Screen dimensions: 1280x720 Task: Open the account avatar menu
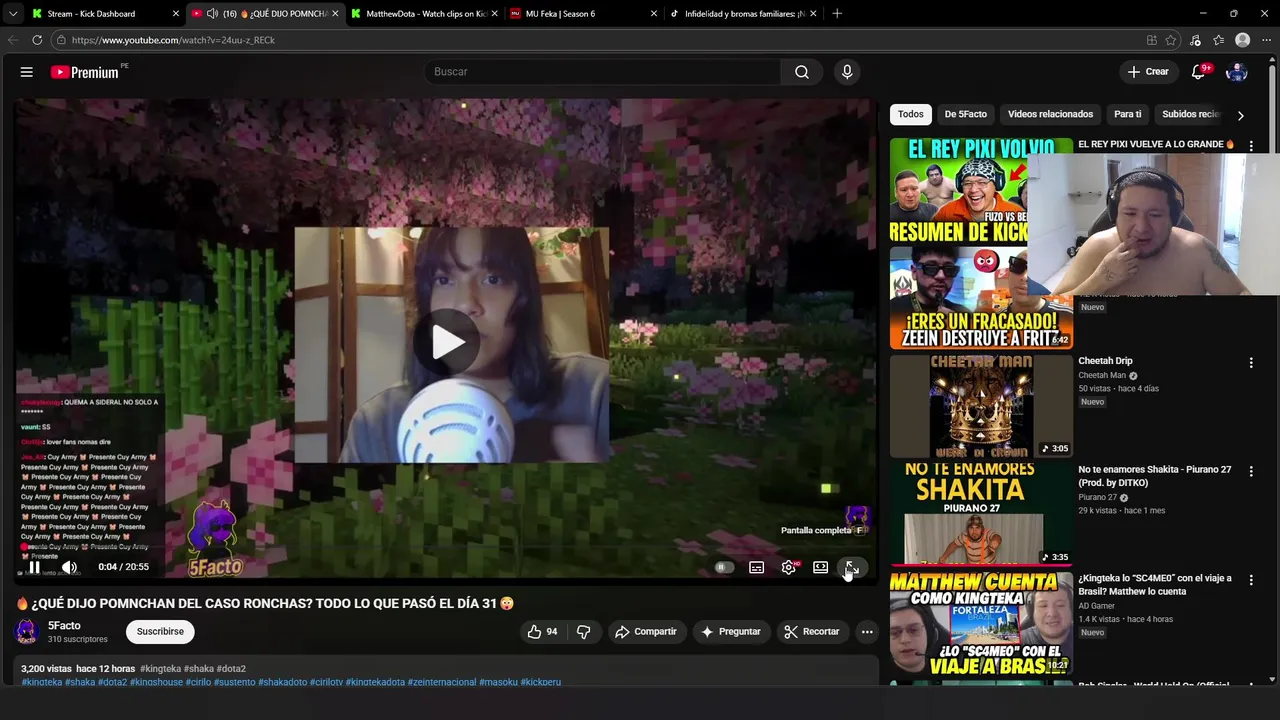click(1237, 72)
